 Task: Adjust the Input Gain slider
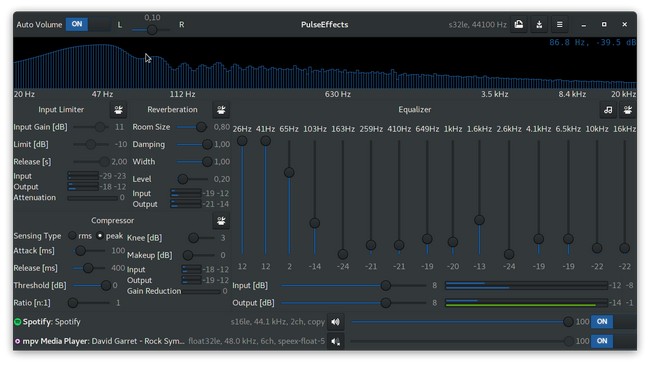92,127
